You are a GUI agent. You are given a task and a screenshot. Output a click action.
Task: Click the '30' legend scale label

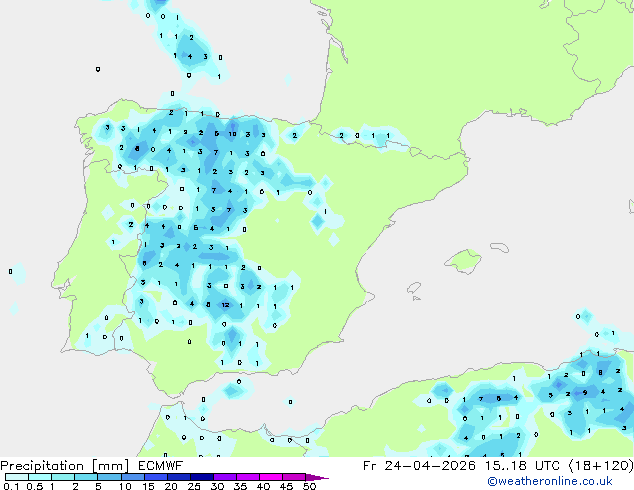click(217, 486)
